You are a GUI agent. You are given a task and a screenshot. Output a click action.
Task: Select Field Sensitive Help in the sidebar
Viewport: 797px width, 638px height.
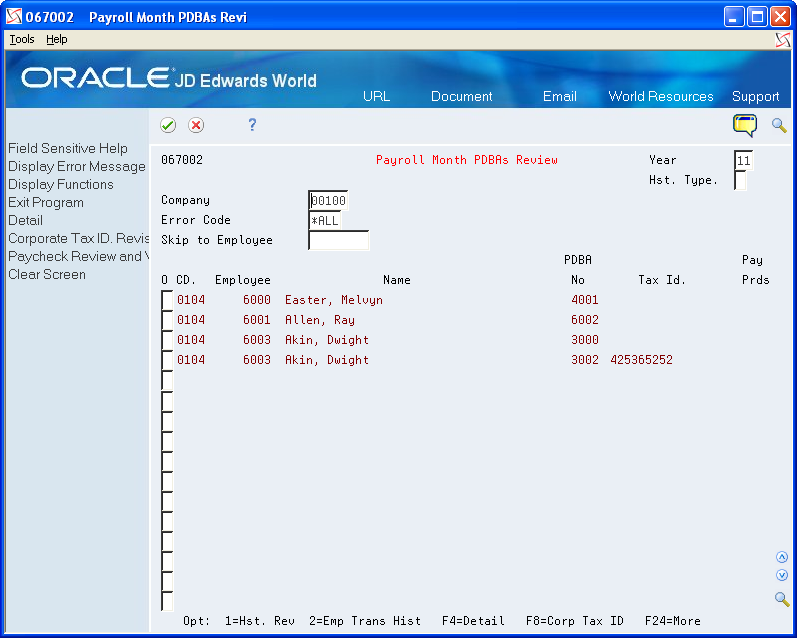pos(68,148)
